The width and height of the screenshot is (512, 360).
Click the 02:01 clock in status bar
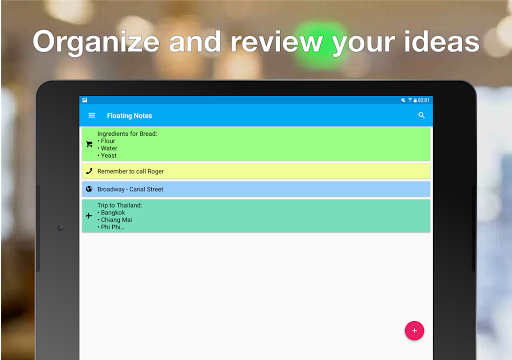(x=424, y=100)
